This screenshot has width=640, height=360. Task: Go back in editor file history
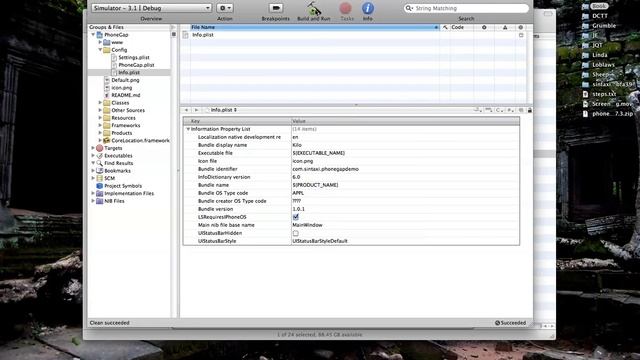click(x=186, y=110)
